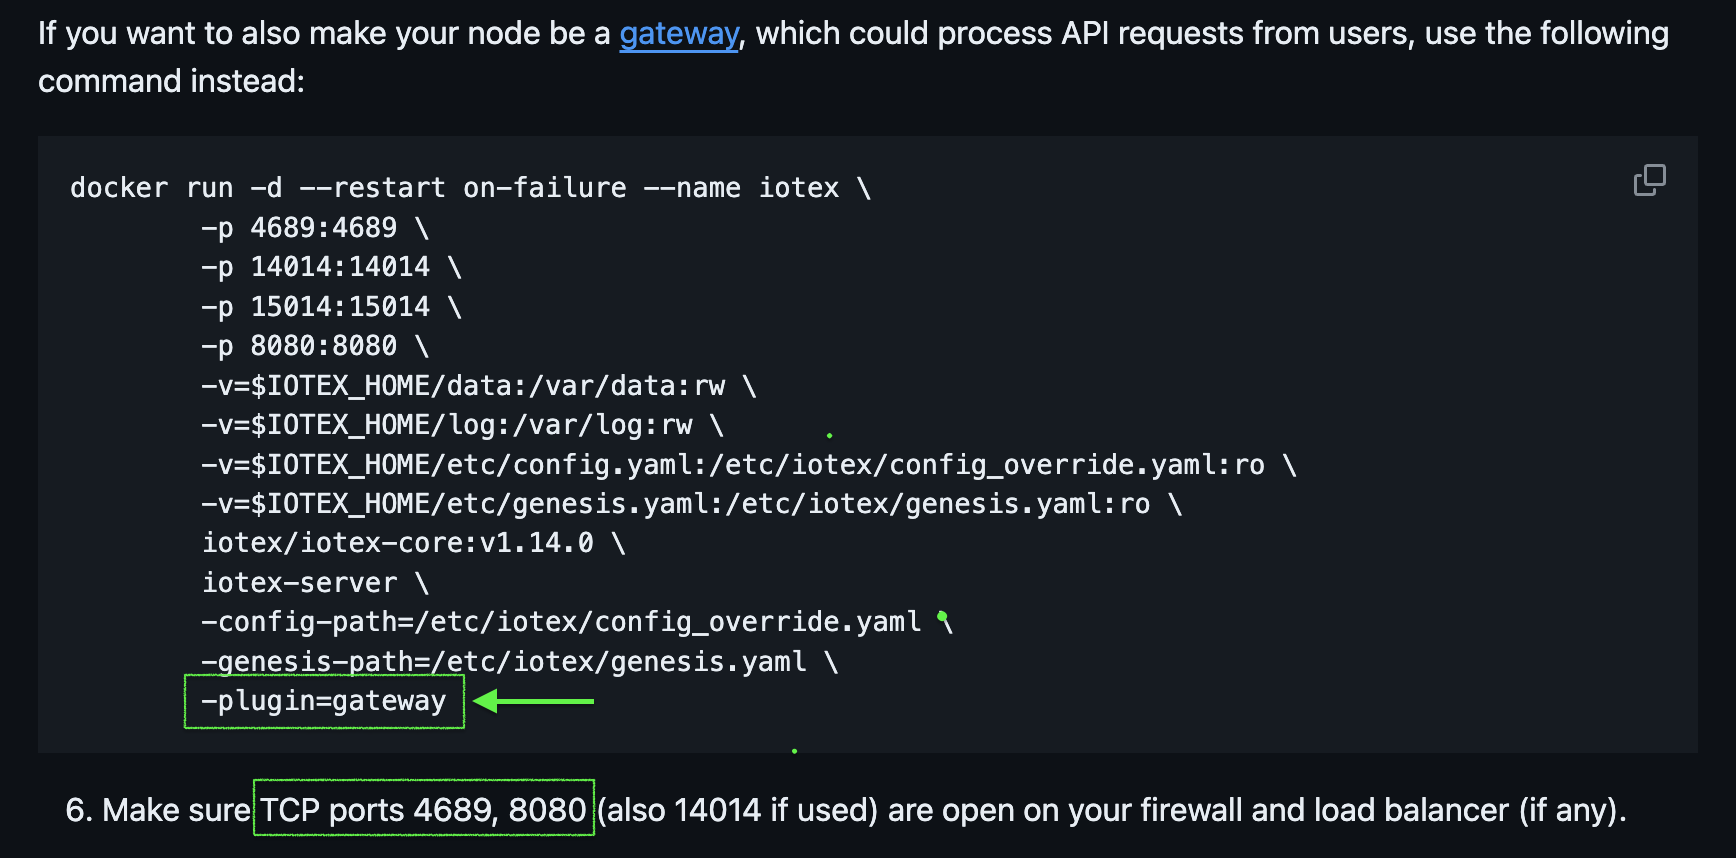Screen dimensions: 1736x858
Task: Click the -p 15014:15014 port mapping line
Action: pos(330,307)
